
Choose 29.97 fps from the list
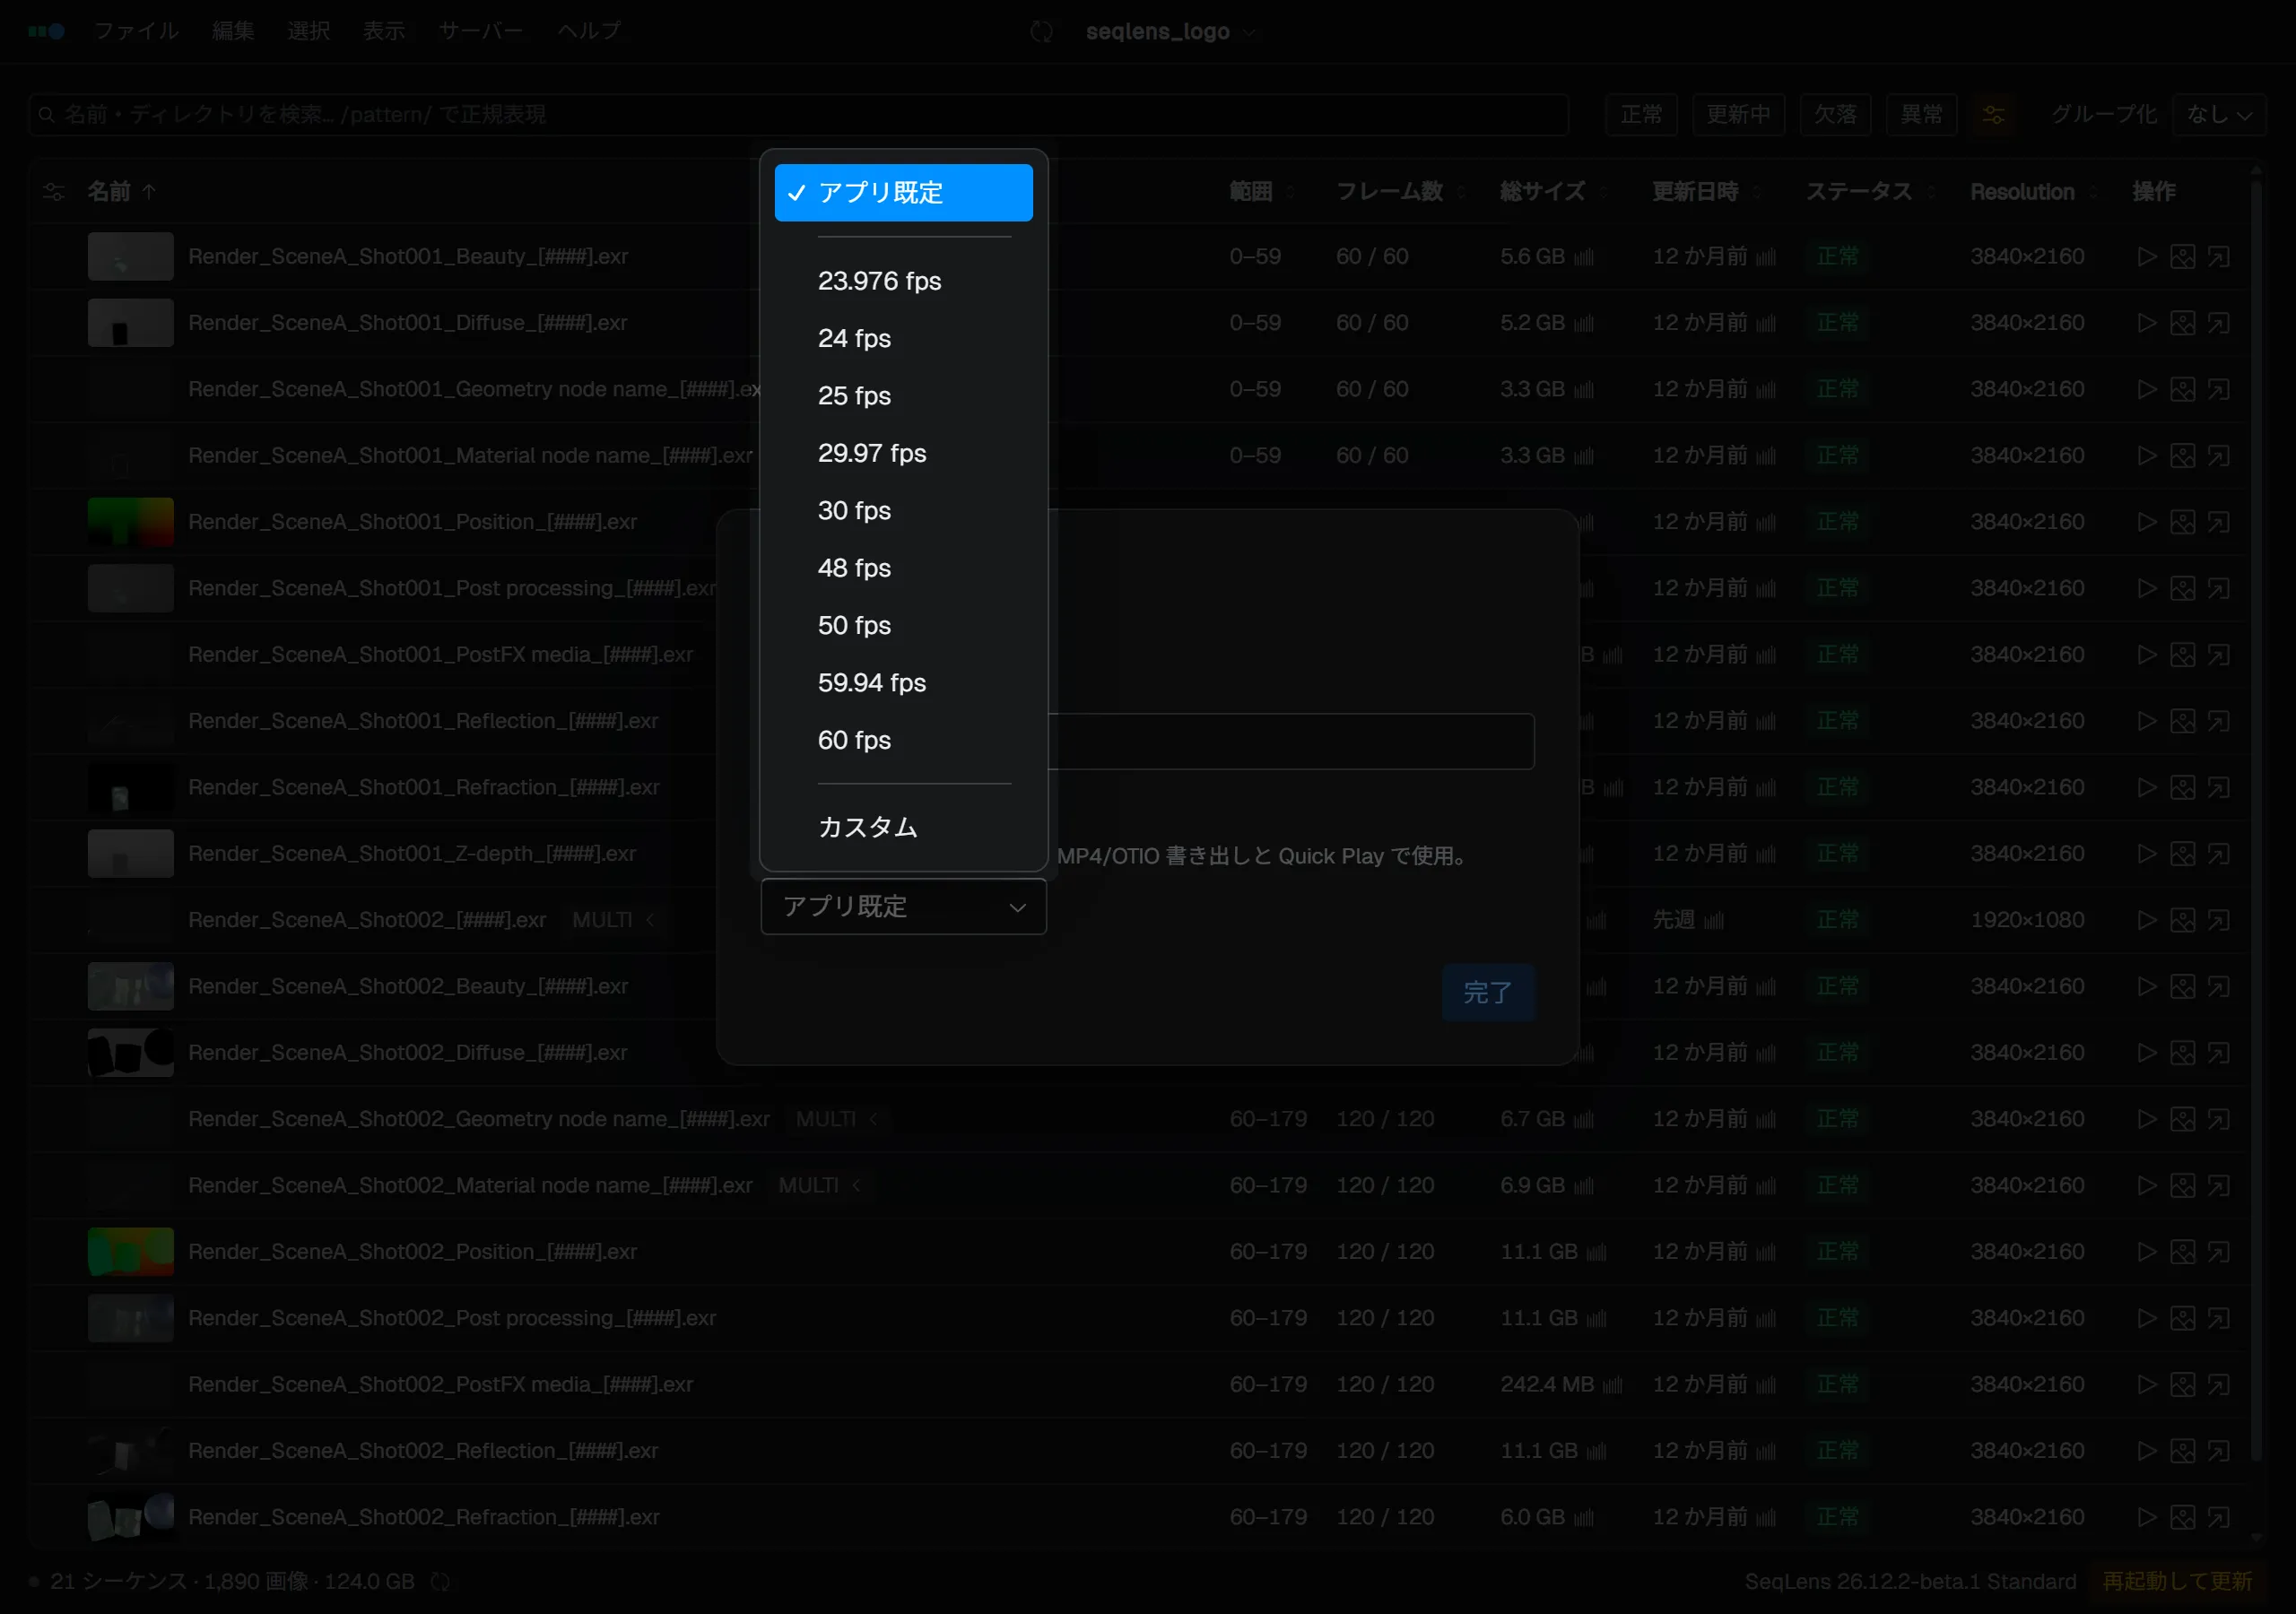(903, 453)
